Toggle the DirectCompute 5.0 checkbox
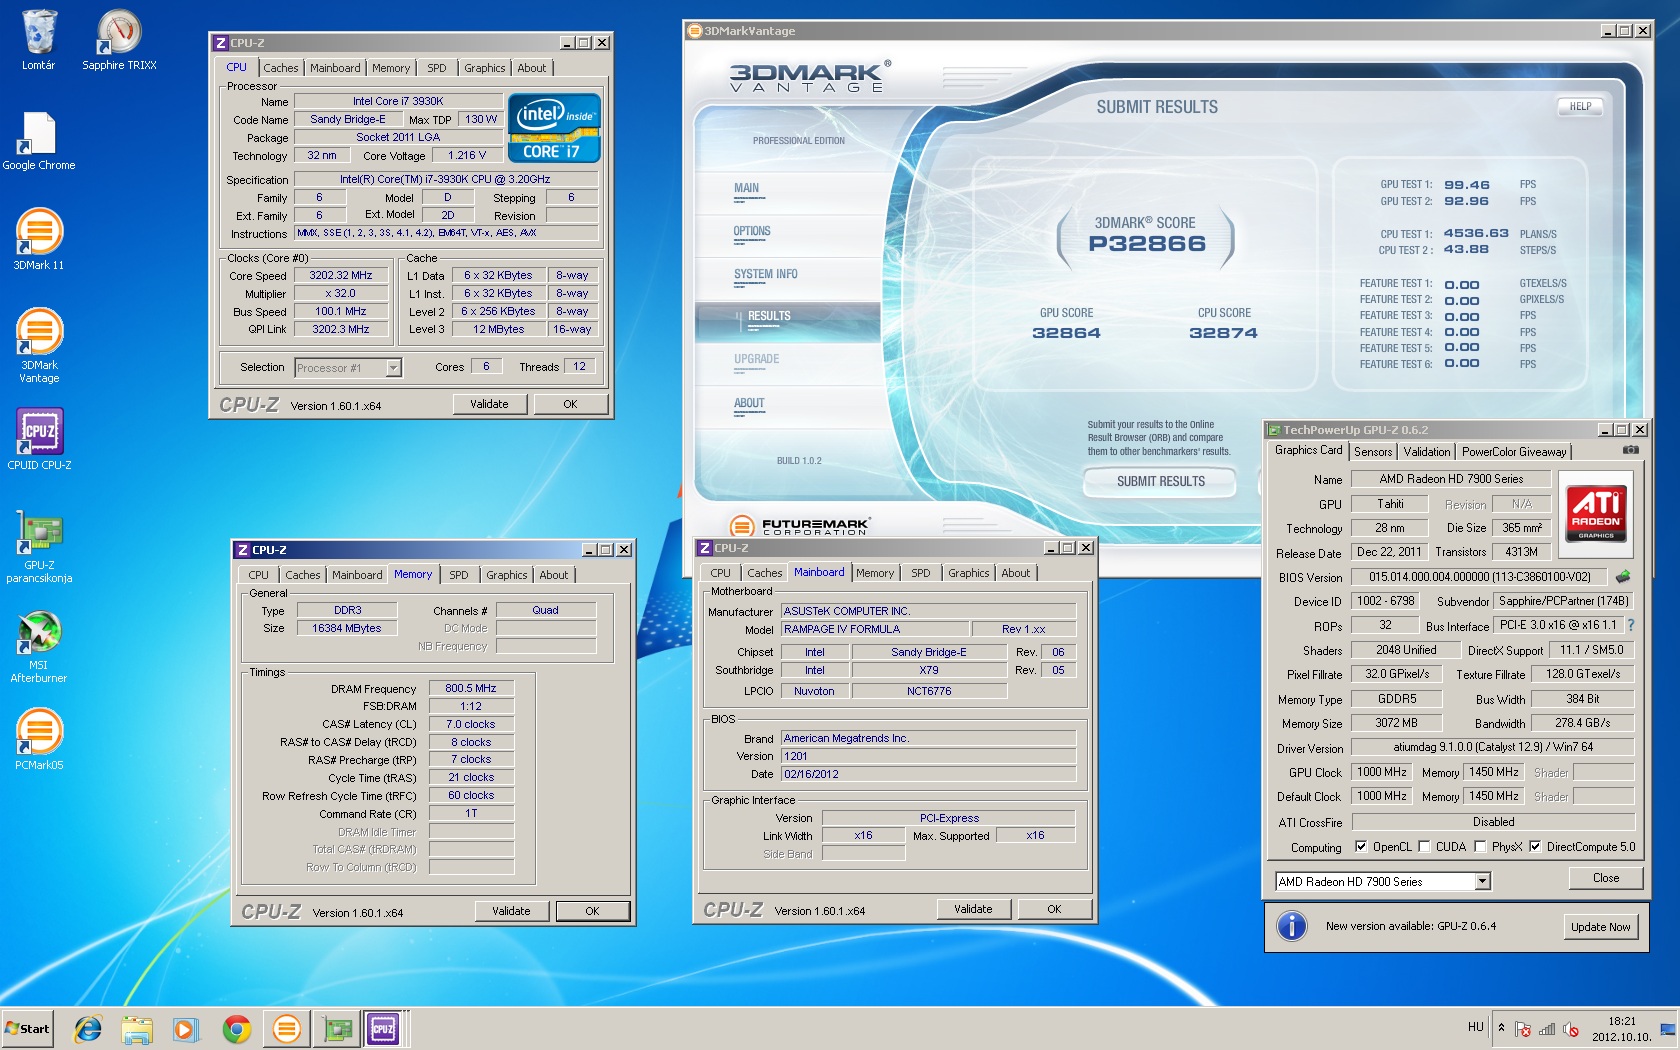This screenshot has height=1050, width=1680. tap(1535, 846)
